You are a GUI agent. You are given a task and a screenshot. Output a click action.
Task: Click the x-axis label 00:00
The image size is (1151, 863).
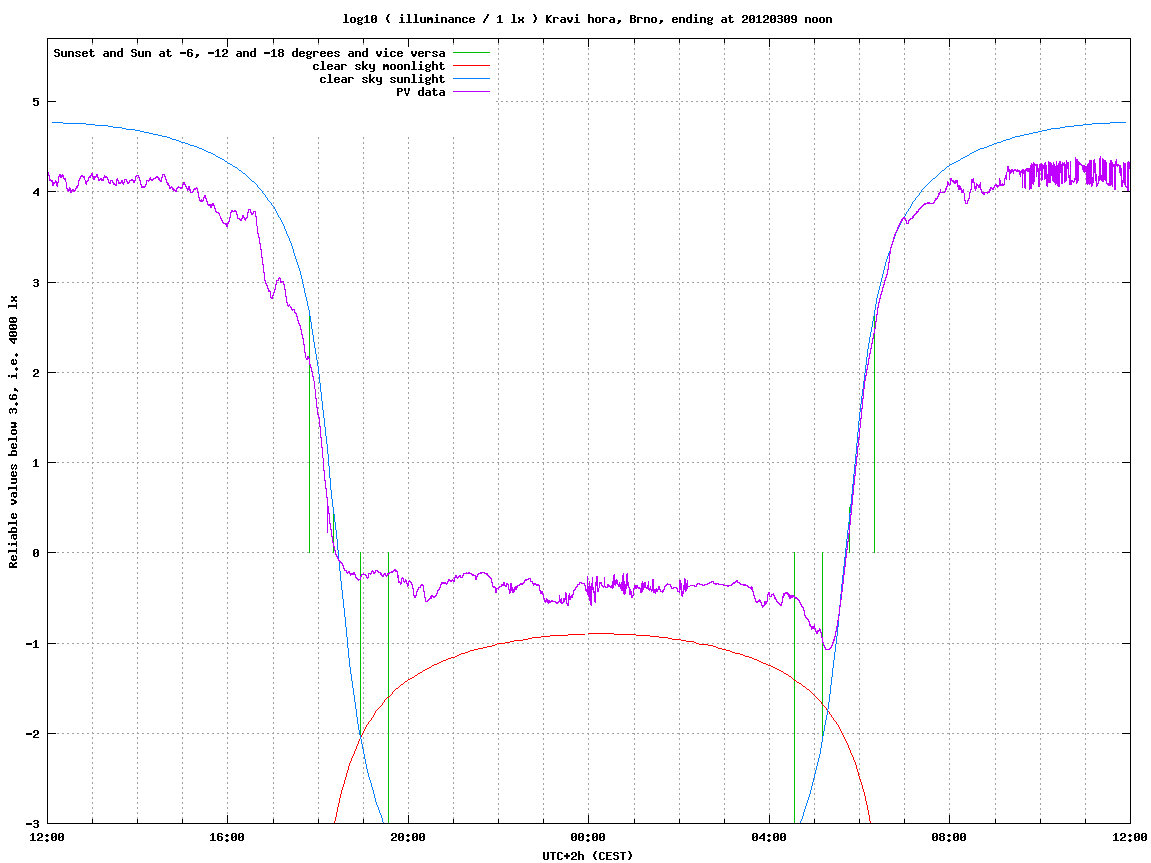(589, 837)
